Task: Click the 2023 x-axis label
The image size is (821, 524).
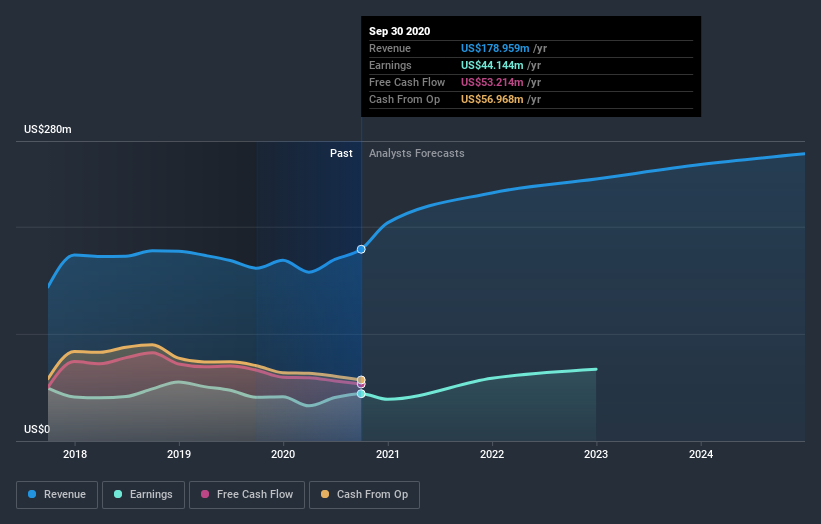Action: [596, 454]
